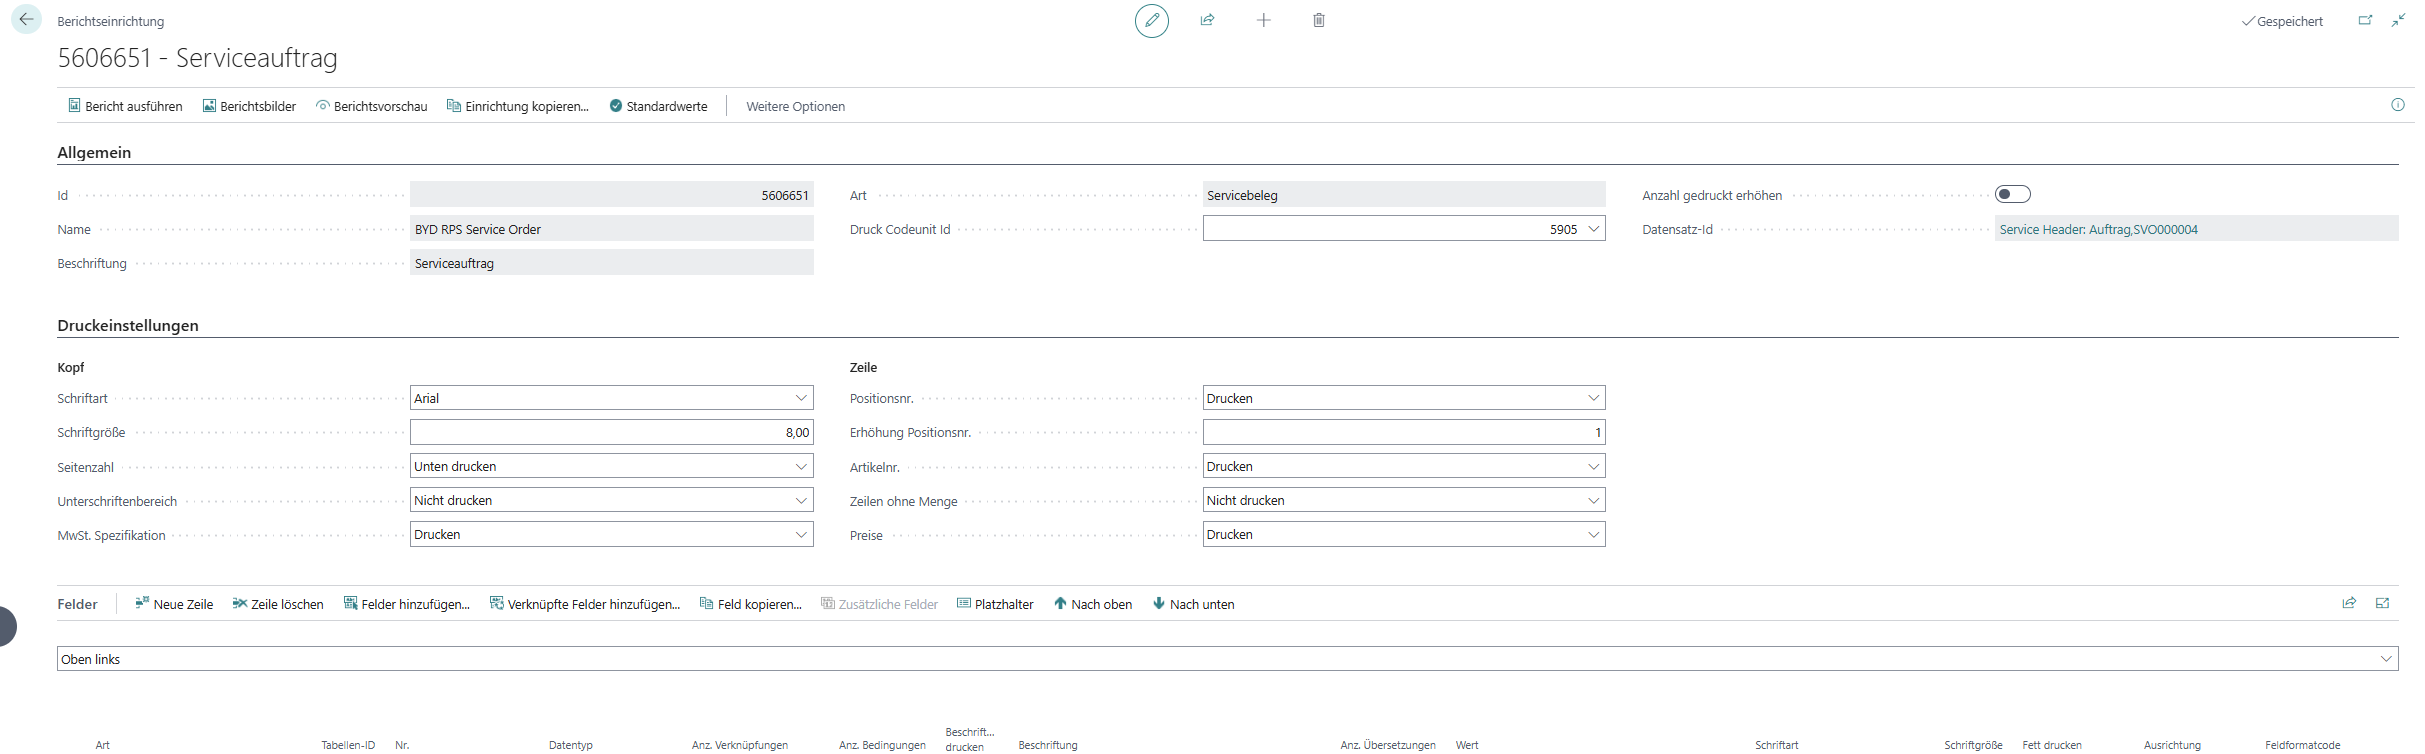Click the edit pencil icon
This screenshot has width=2425, height=754.
[x=1152, y=20]
